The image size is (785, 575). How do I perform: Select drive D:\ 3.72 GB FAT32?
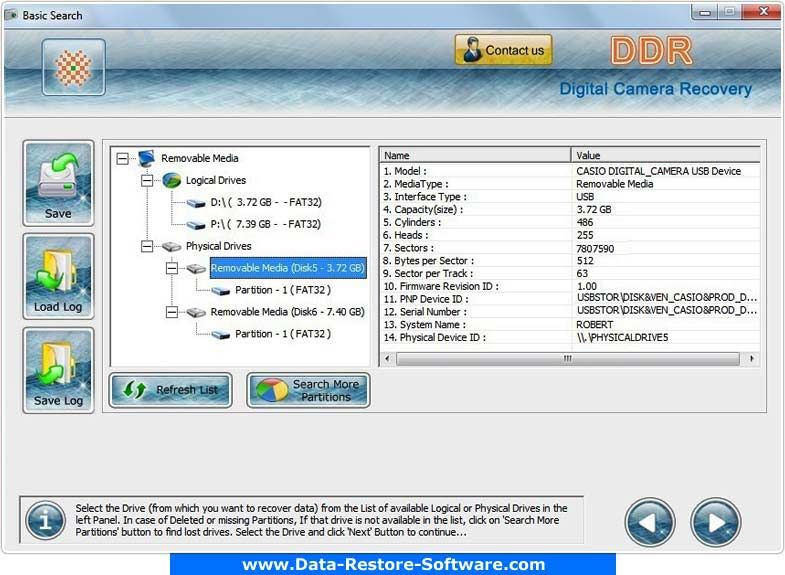point(265,203)
